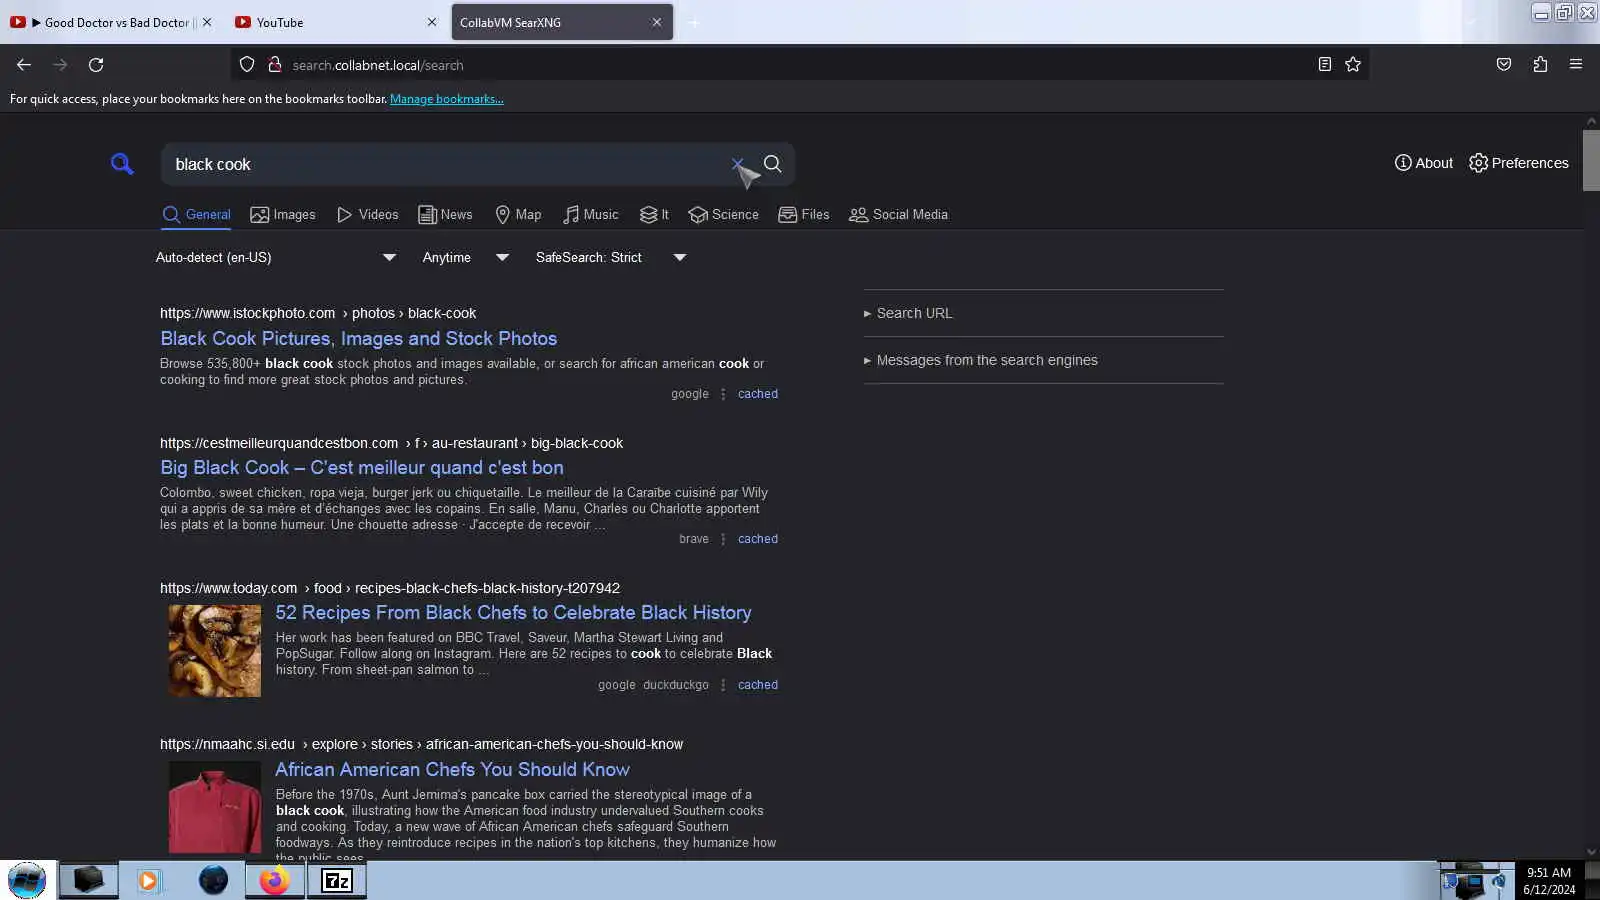The height and width of the screenshot is (900, 1600).
Task: Show site security lock information
Action: (274, 65)
